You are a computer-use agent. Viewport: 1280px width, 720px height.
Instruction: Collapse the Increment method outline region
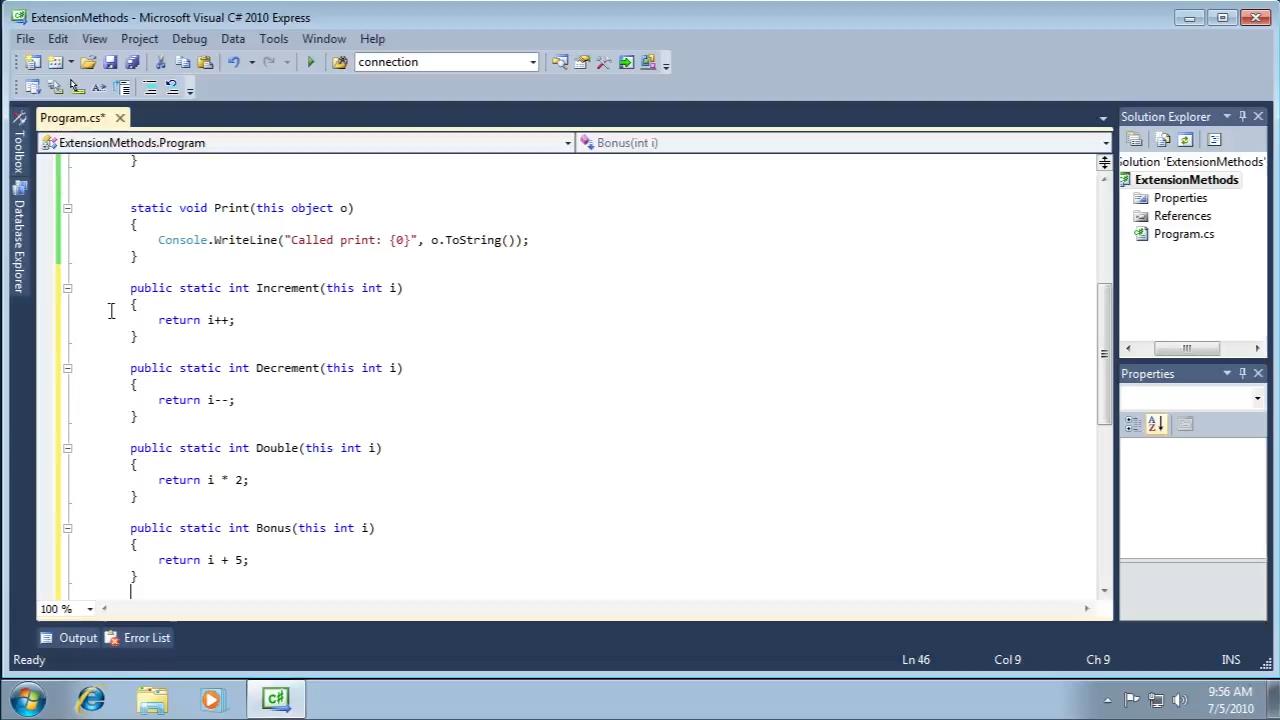pyautogui.click(x=67, y=288)
